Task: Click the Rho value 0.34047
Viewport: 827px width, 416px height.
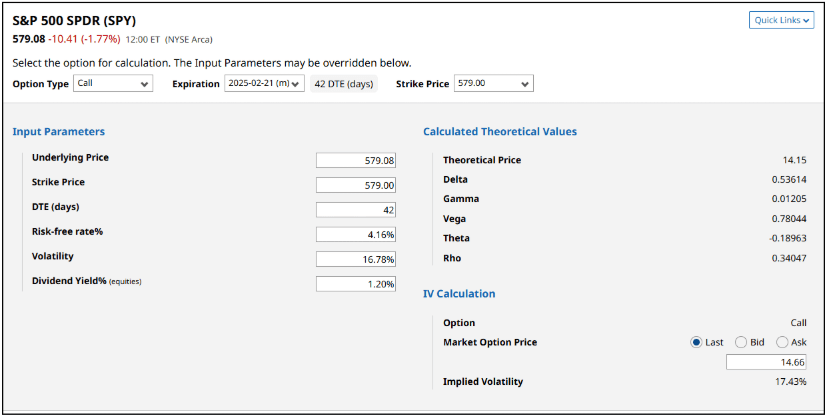Action: (789, 258)
